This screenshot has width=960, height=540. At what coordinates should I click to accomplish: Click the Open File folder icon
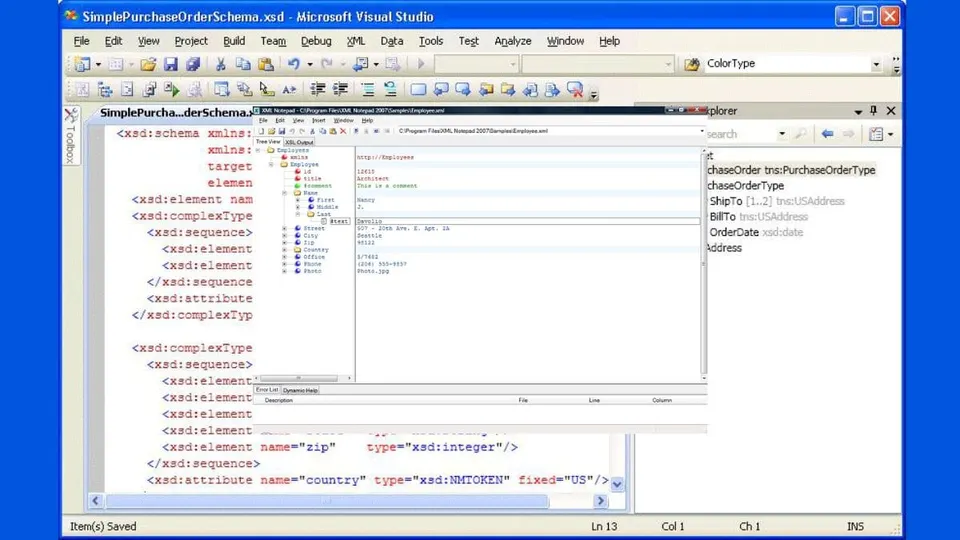[148, 64]
